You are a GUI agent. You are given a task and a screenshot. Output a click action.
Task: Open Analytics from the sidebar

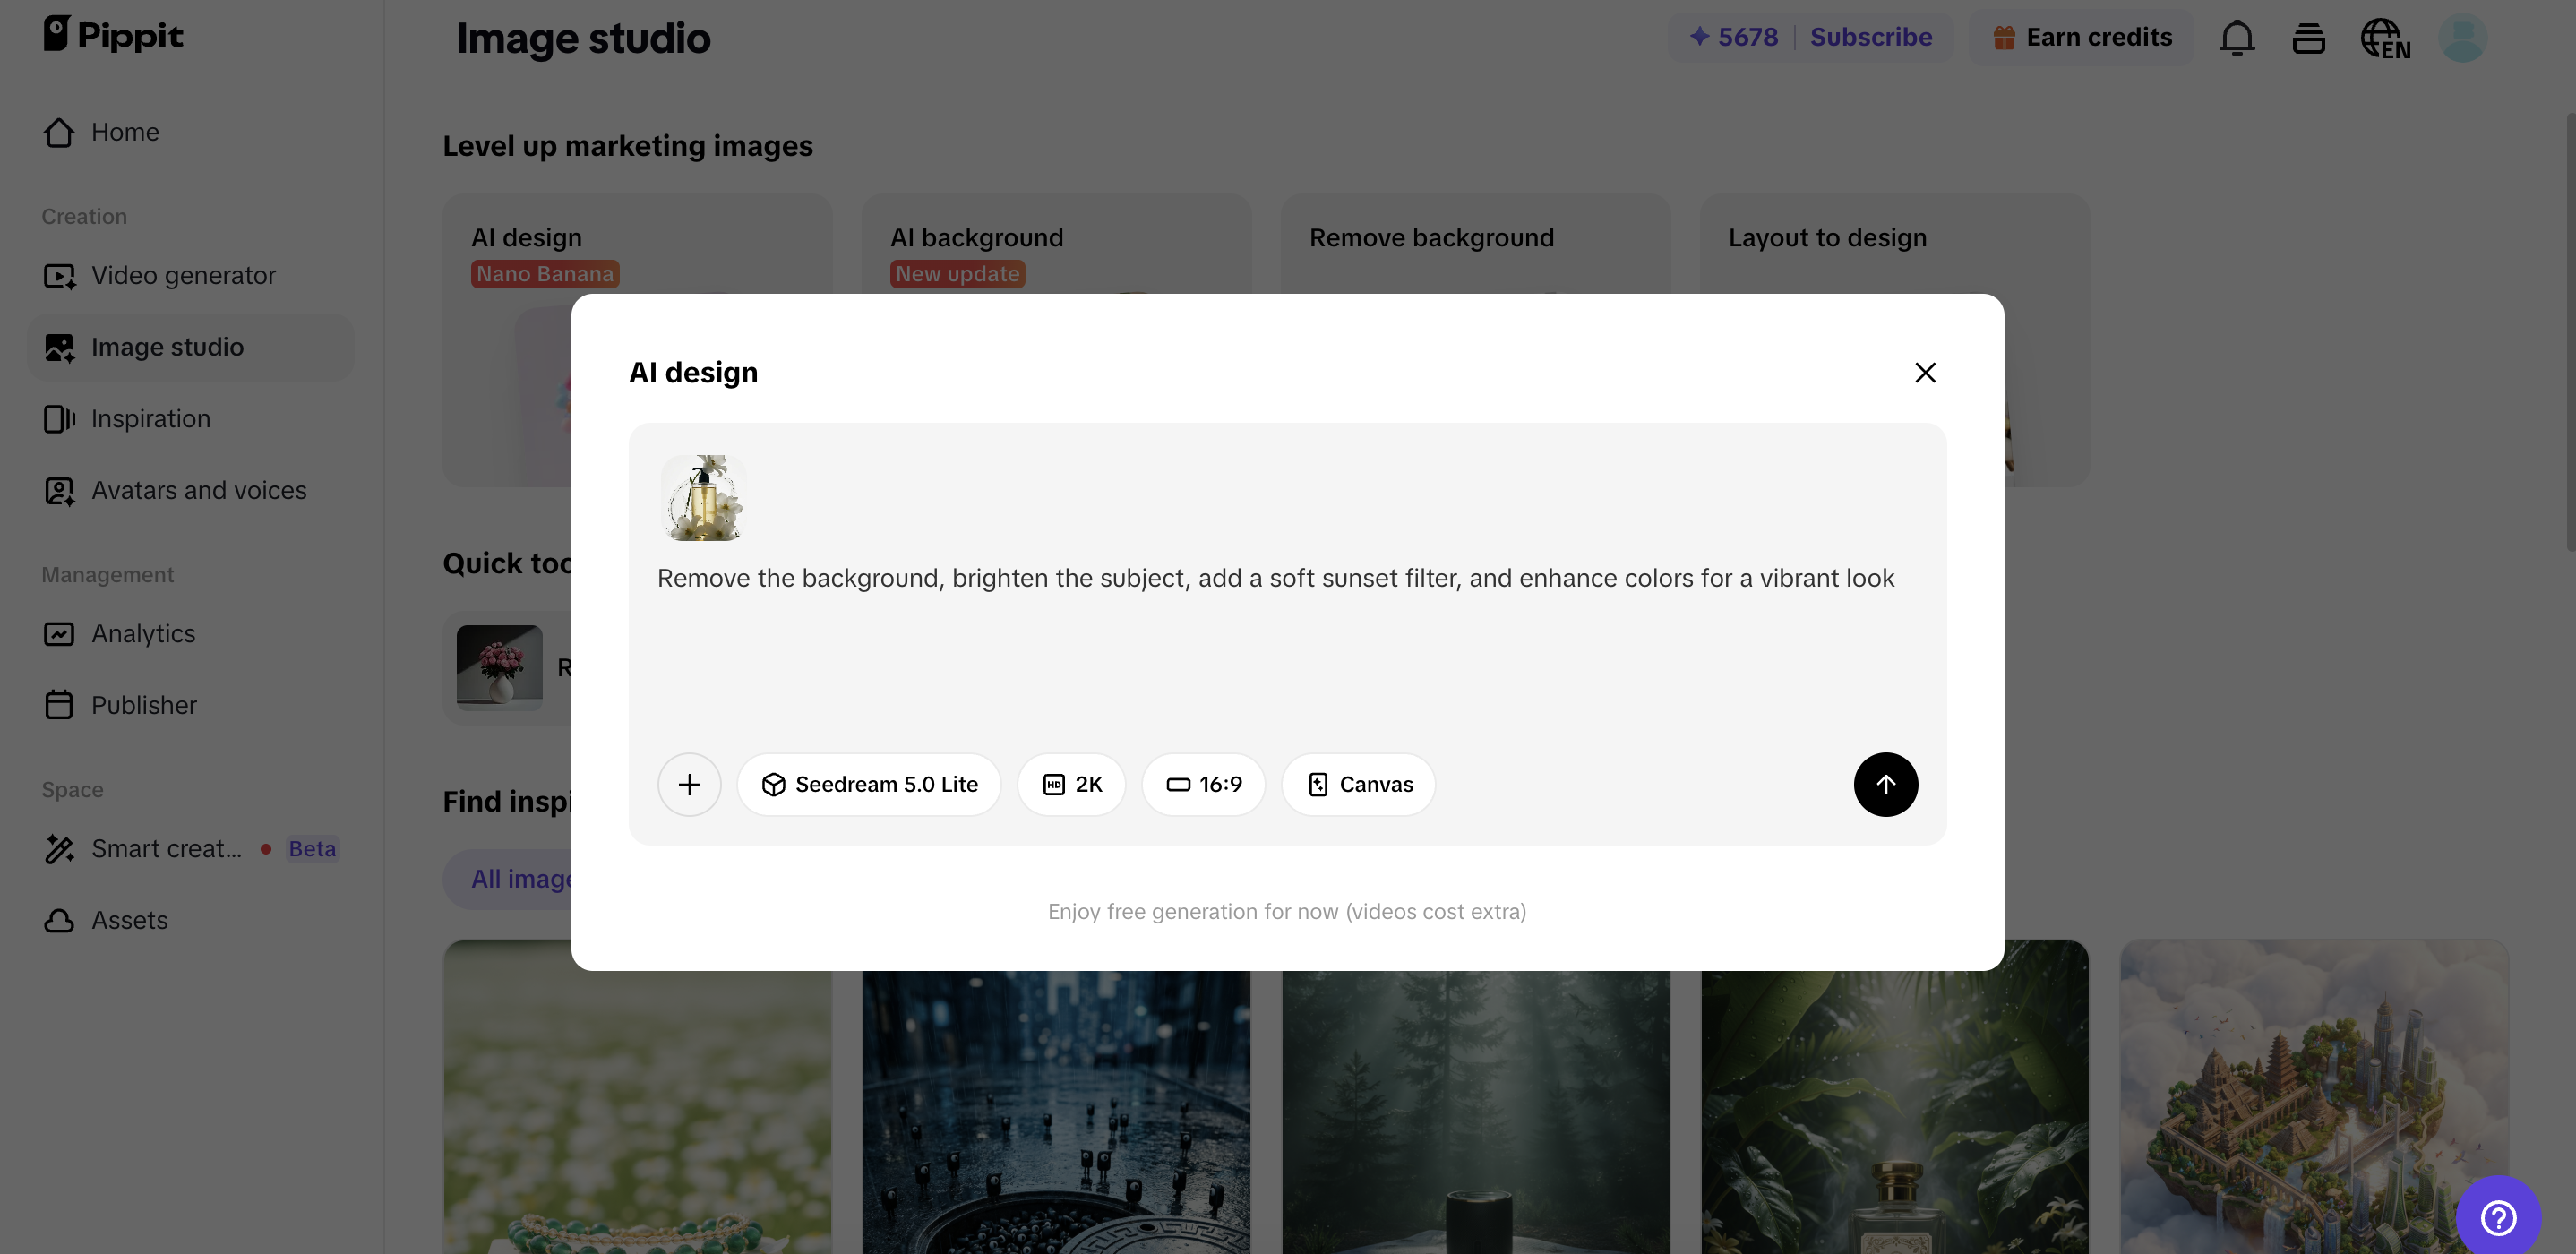click(143, 633)
